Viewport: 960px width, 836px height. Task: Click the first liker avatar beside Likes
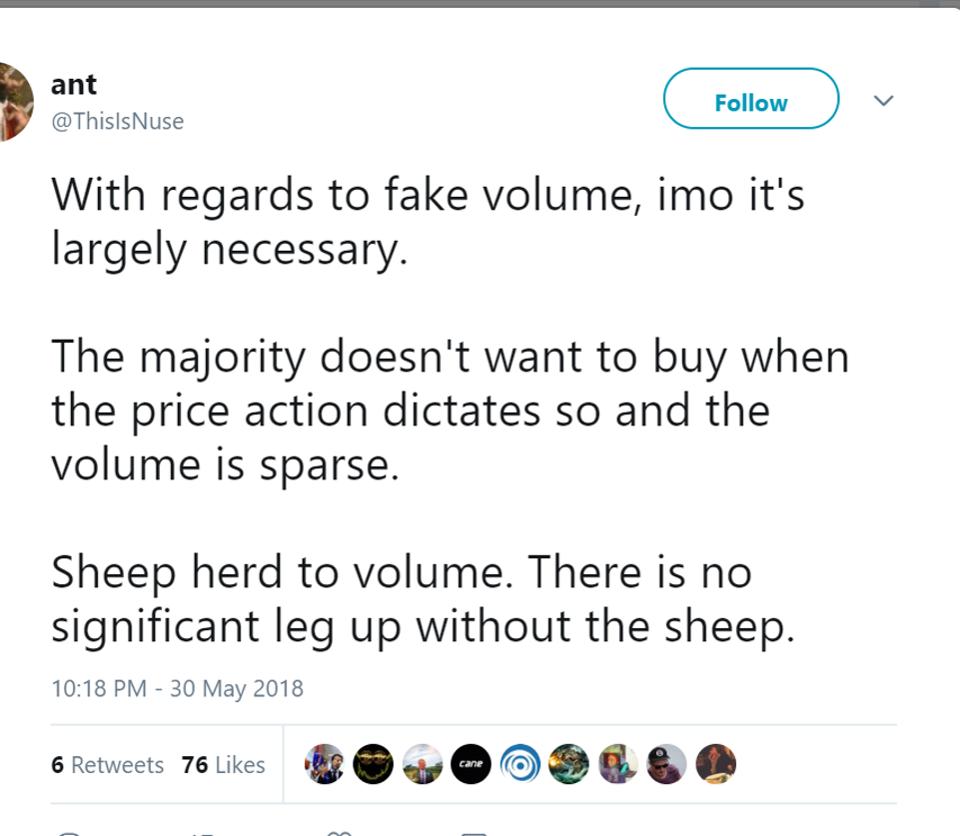point(324,764)
